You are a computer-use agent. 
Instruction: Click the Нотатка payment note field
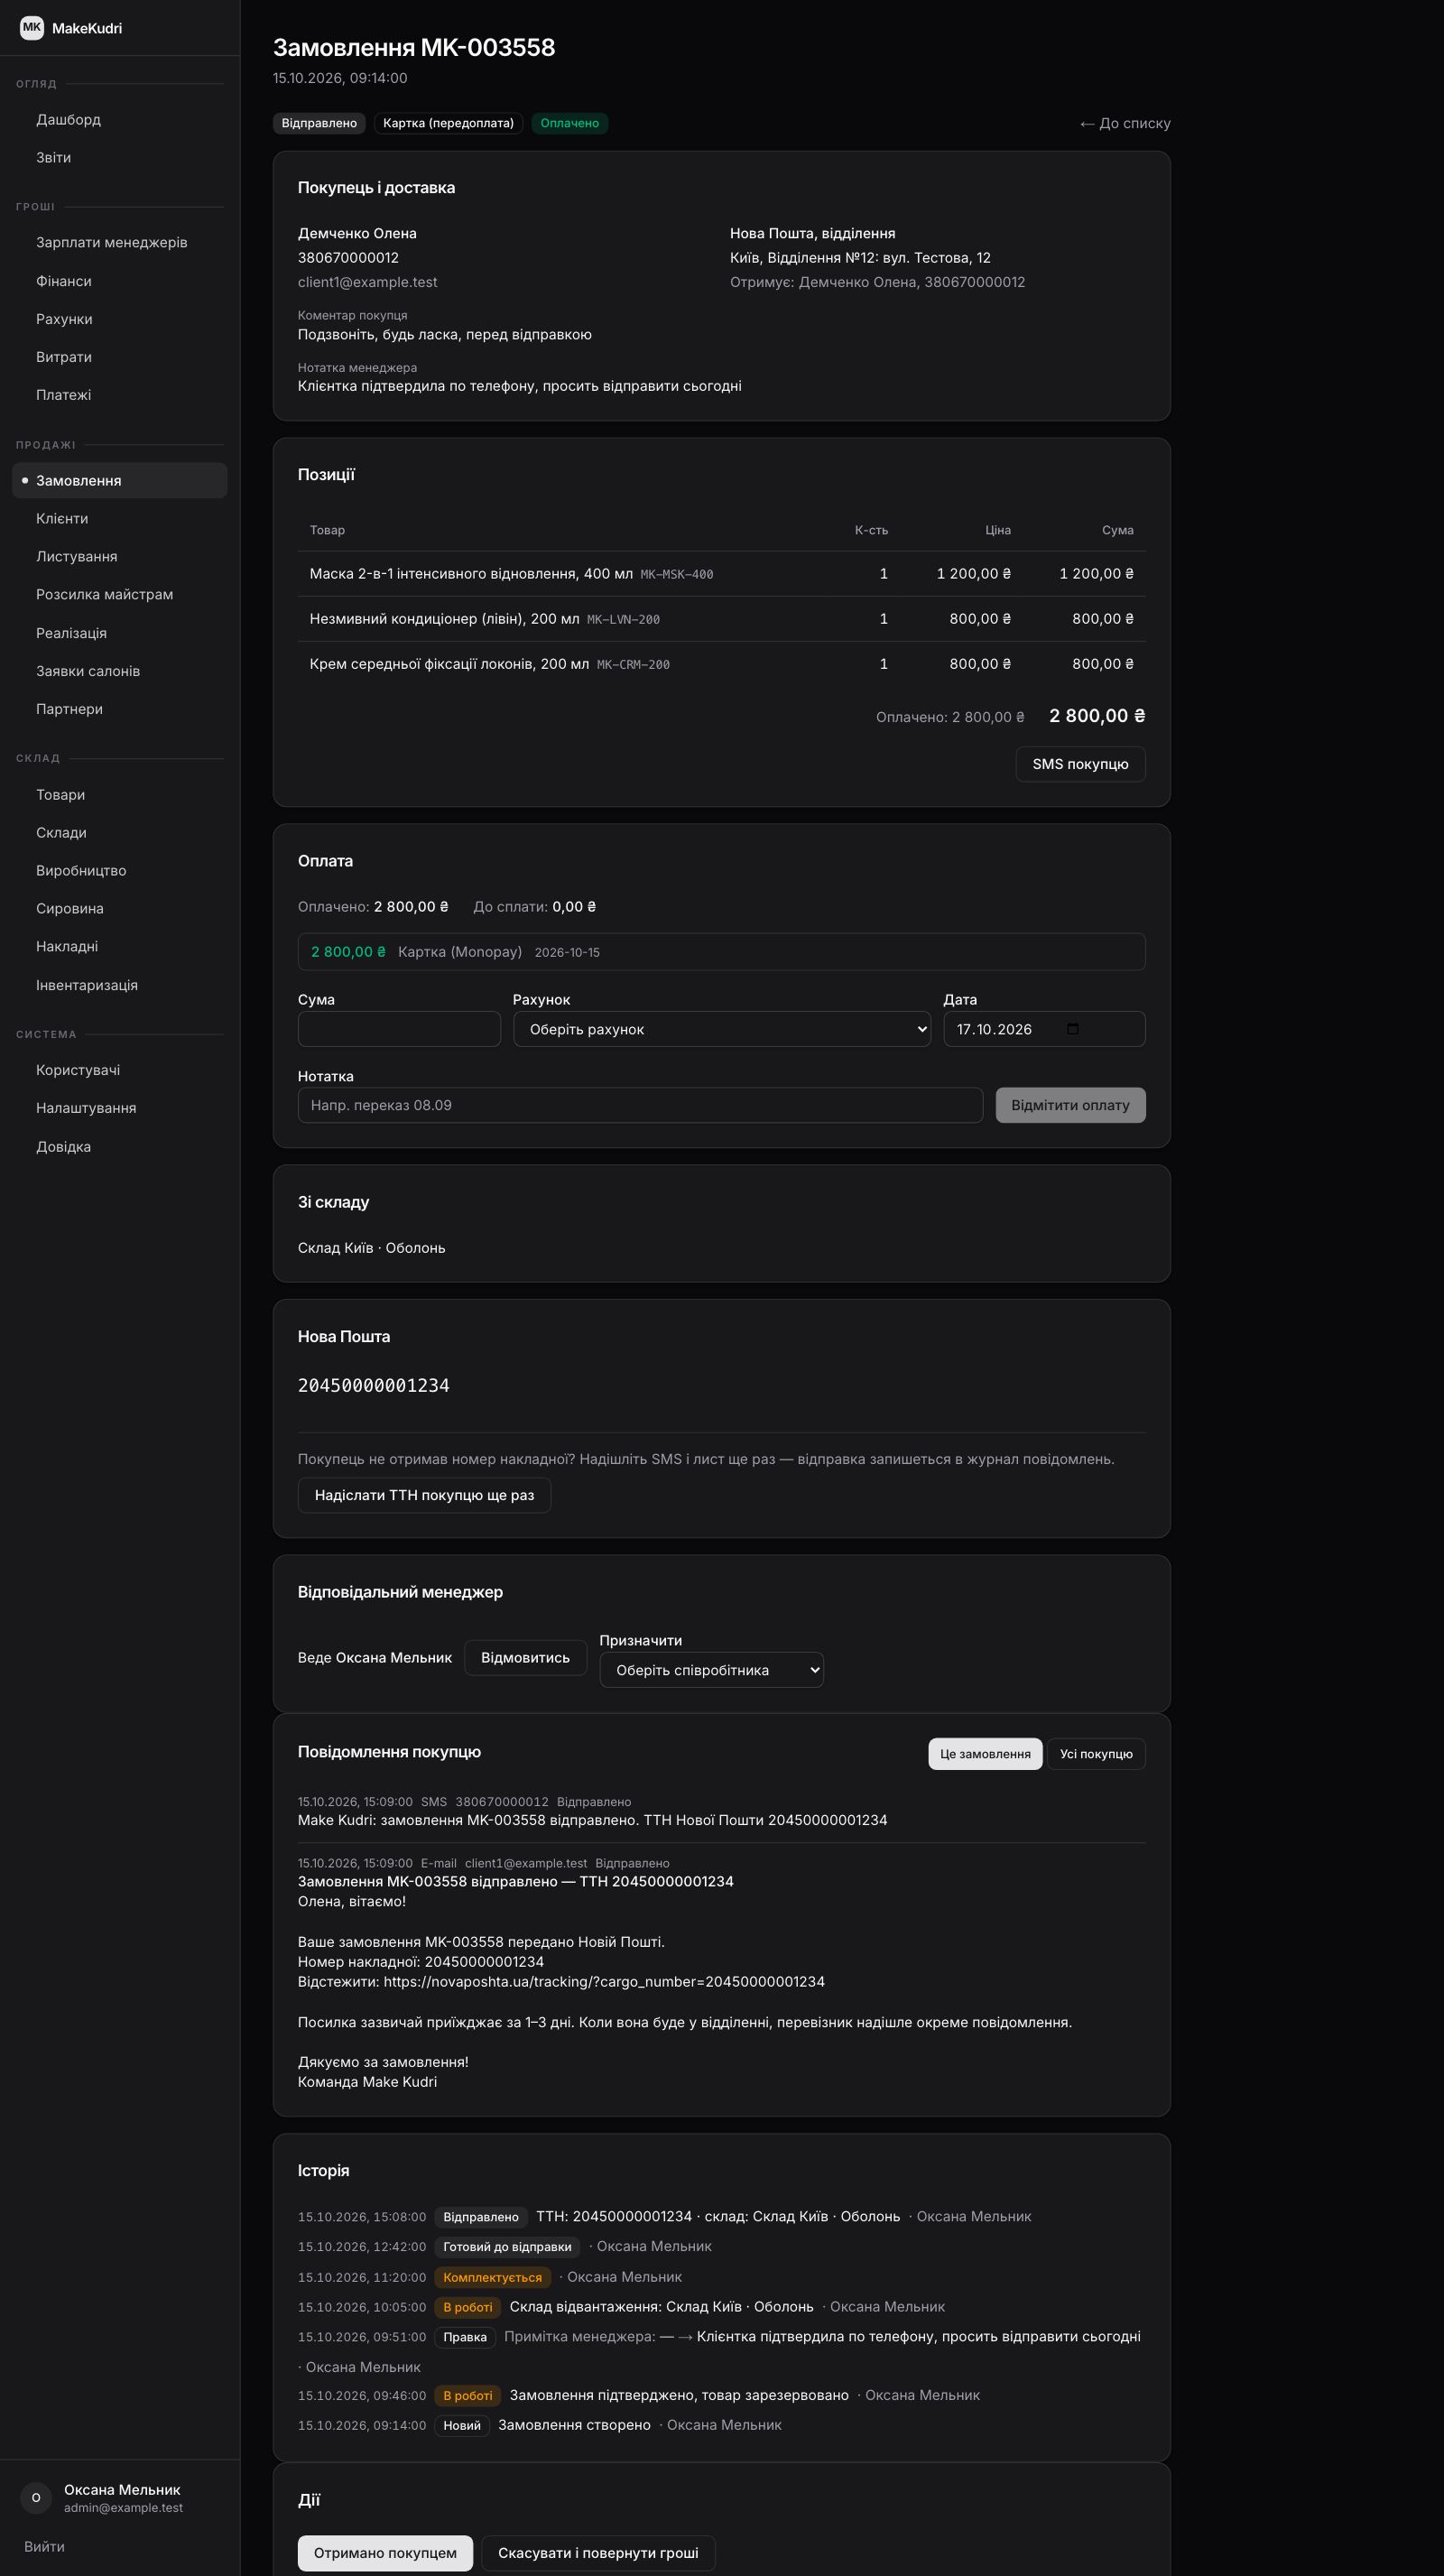[x=640, y=1105]
